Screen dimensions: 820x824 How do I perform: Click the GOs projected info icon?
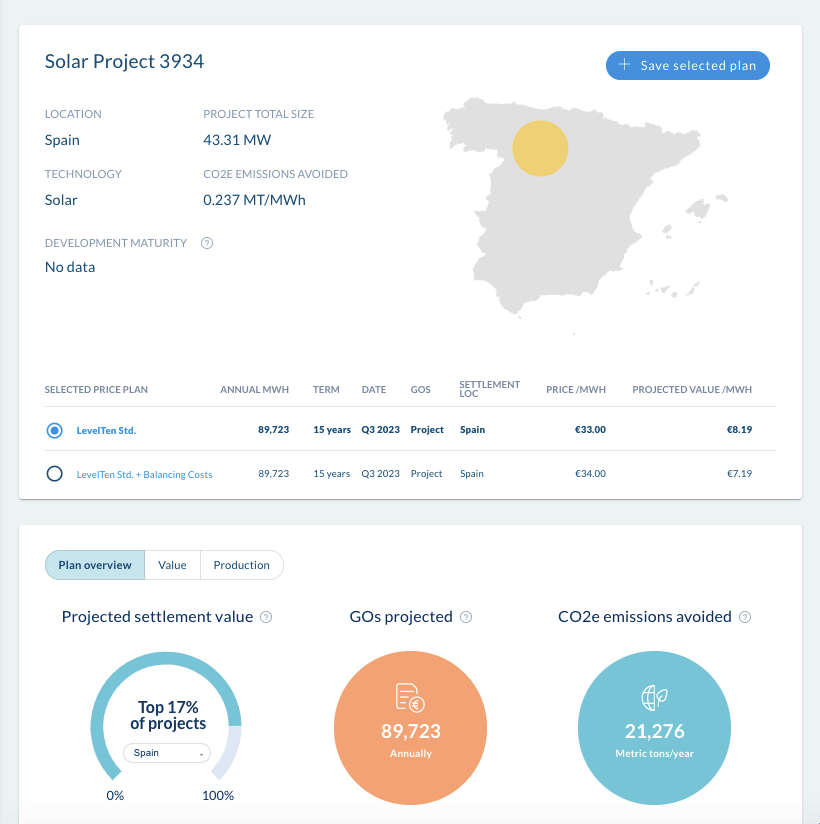465,617
